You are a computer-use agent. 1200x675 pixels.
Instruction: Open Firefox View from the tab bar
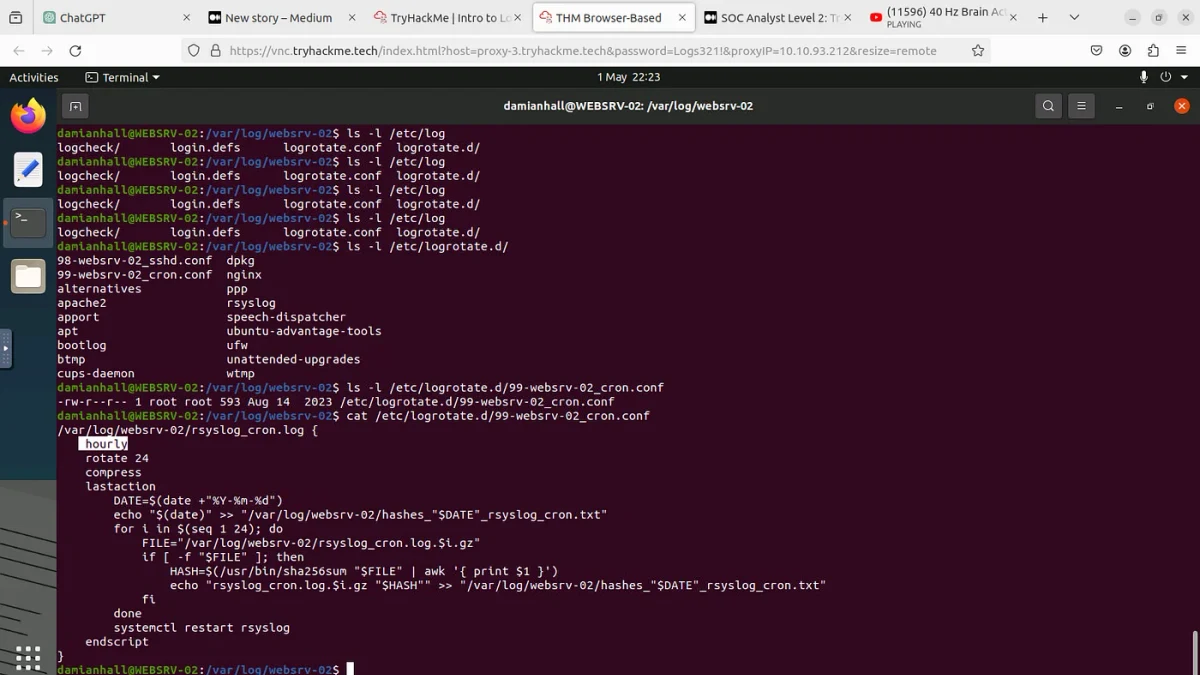pyautogui.click(x=15, y=18)
